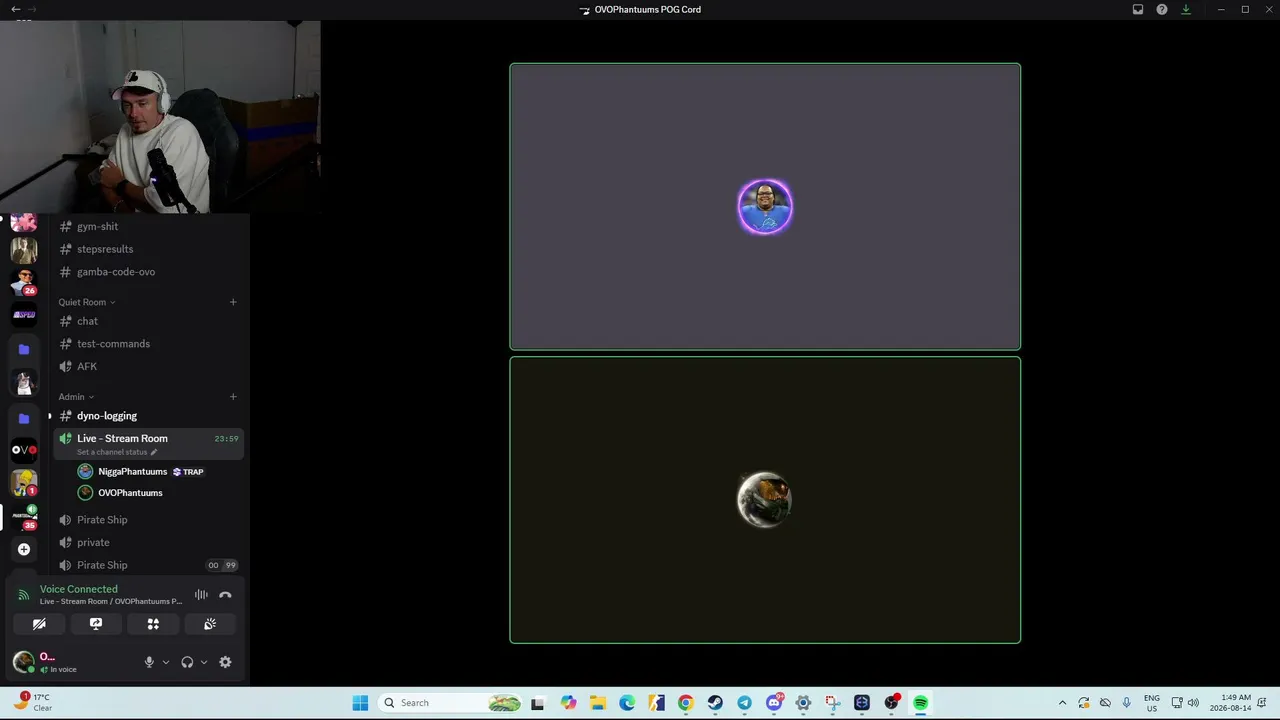
Task: Open Spotify from the taskbar
Action: tap(920, 703)
